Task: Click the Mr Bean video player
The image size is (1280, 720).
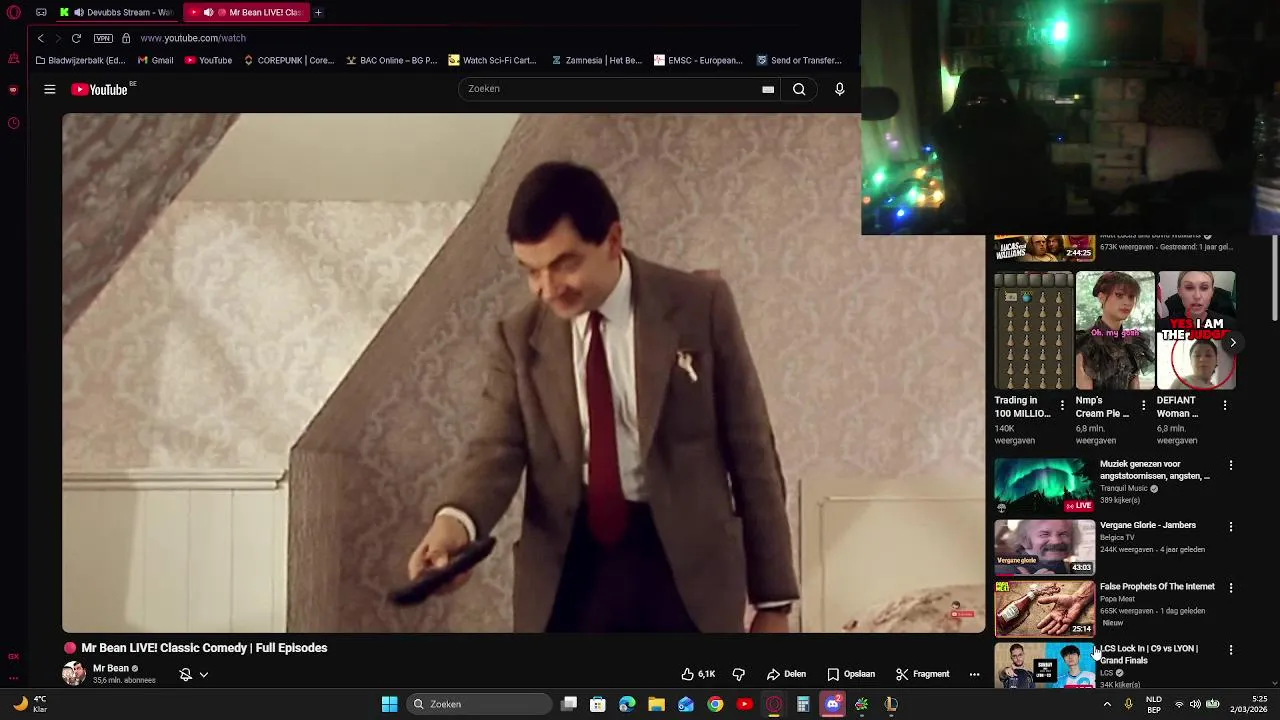Action: pos(523,373)
